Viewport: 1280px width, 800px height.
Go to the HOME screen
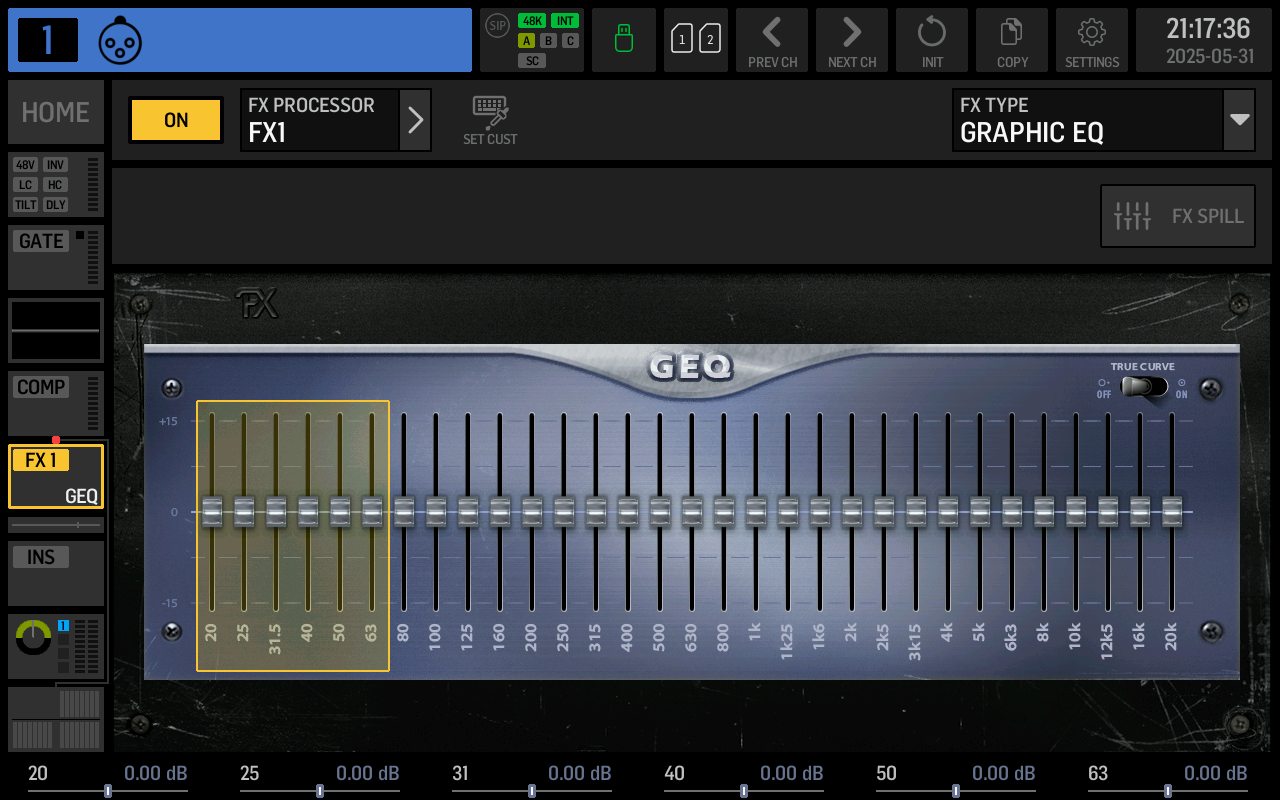(55, 112)
